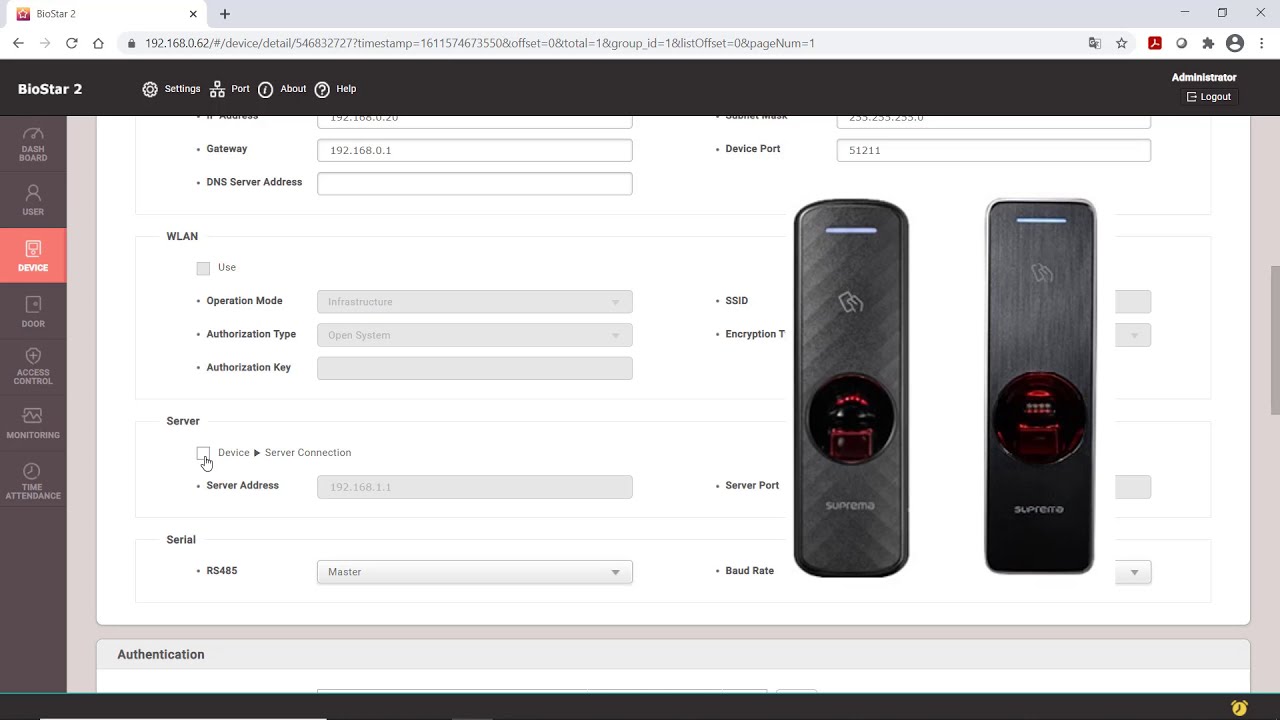Click the address bar URL
Screen dimensions: 1280x720
point(480,43)
